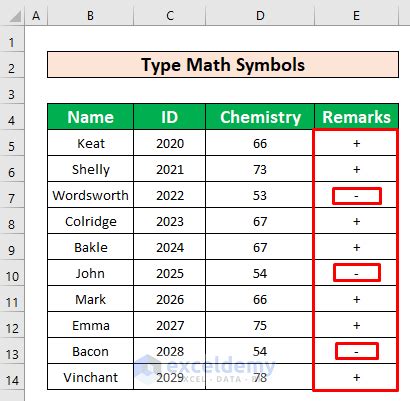Click the cell containing 'Keat'
Viewport: 410px width, 401px height.
pos(90,143)
